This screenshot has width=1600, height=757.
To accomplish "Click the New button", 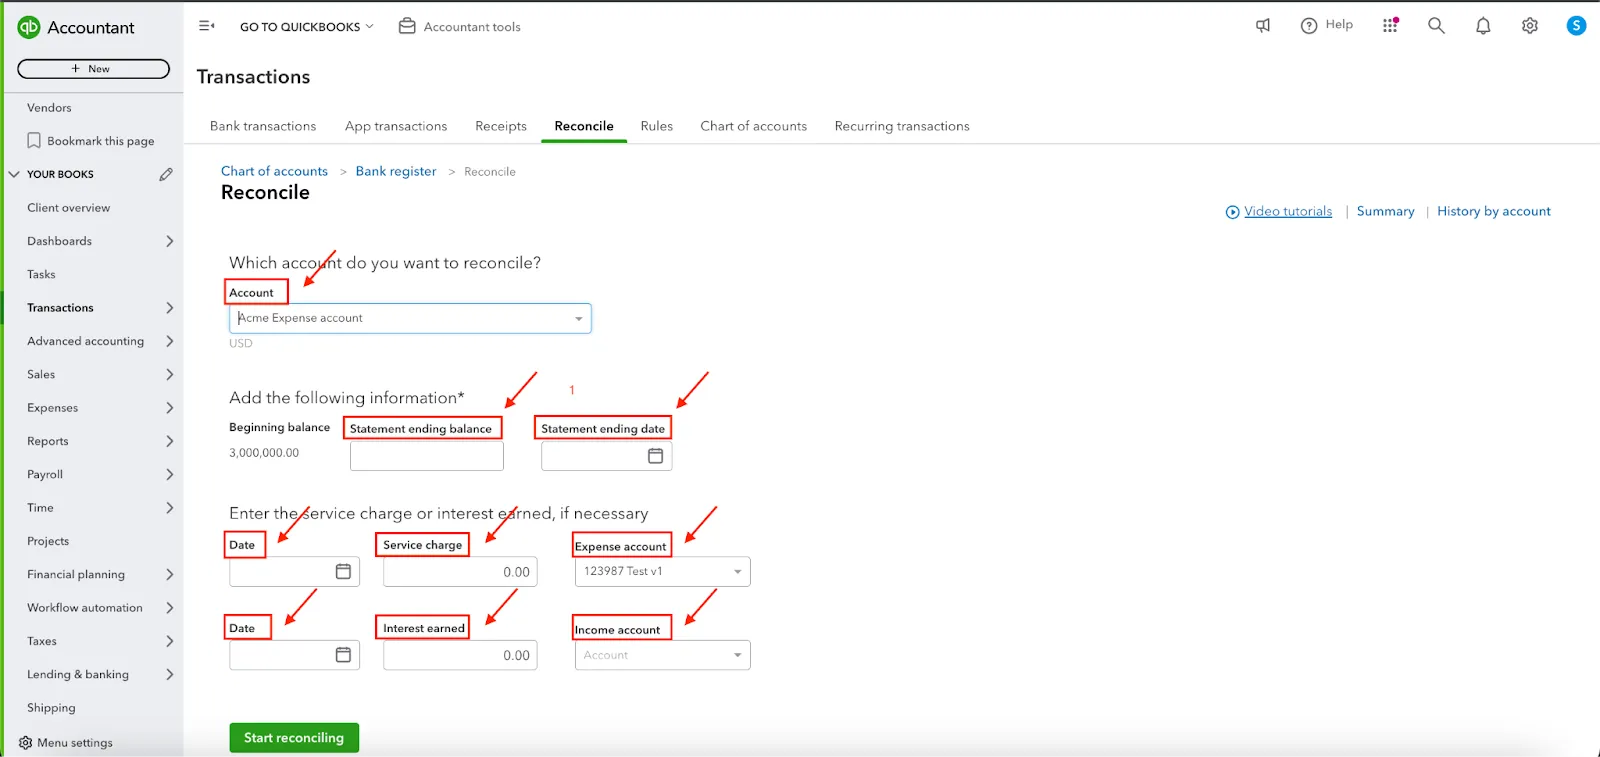I will pos(93,69).
